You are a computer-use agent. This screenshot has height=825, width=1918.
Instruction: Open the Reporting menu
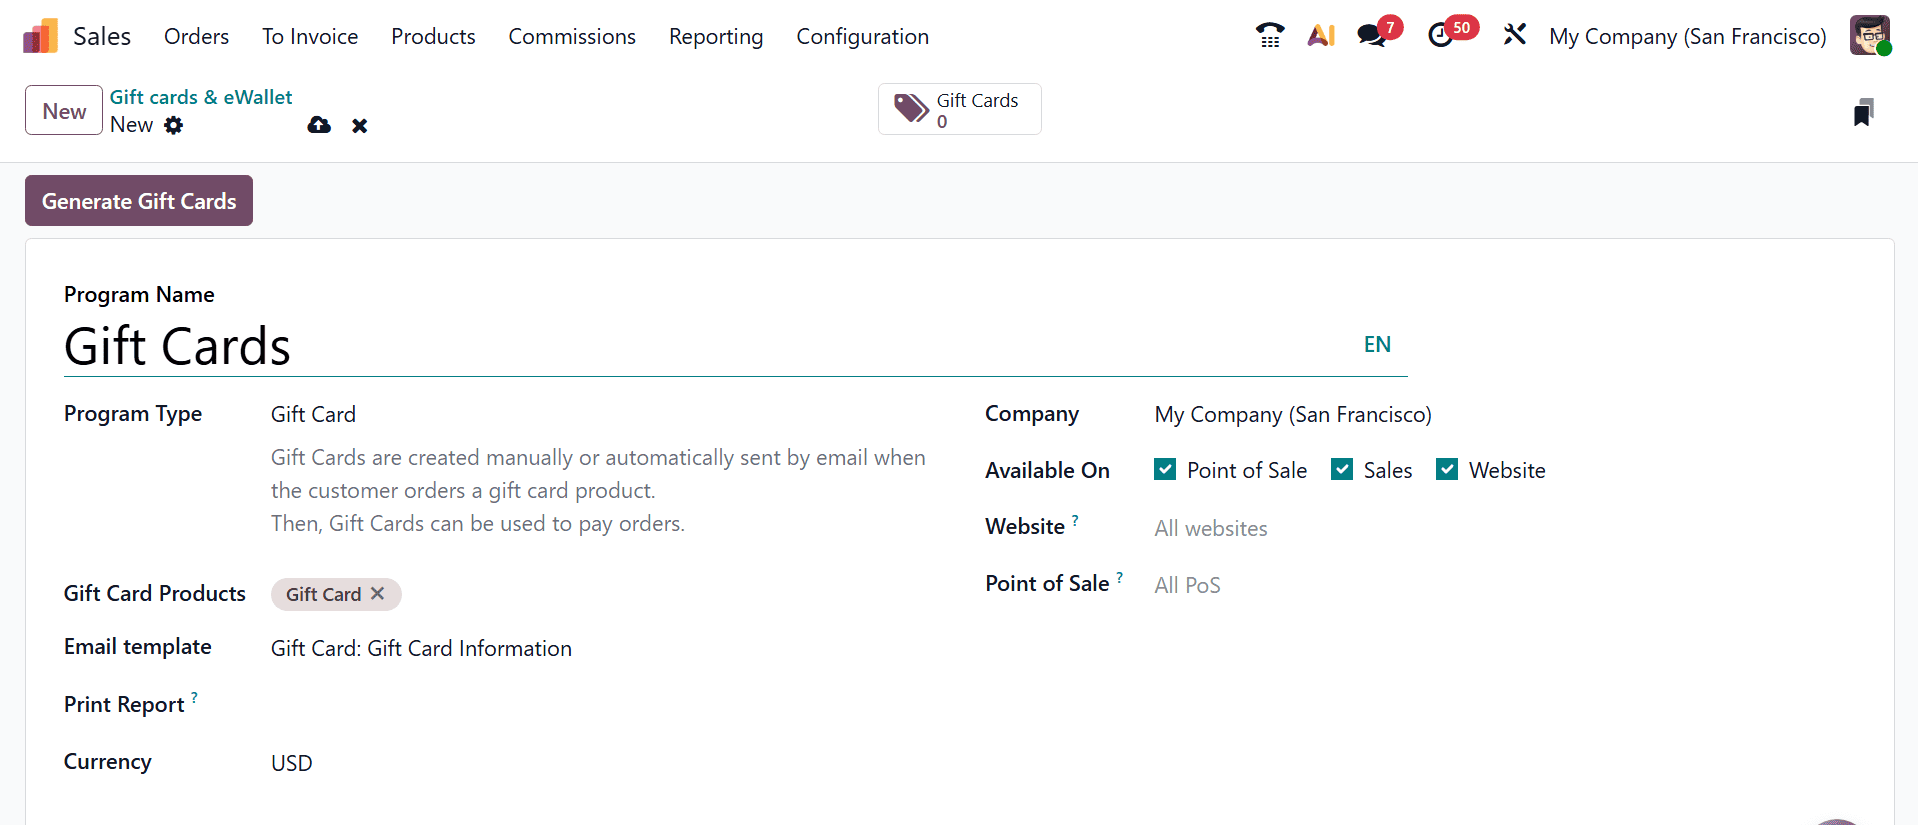point(716,37)
